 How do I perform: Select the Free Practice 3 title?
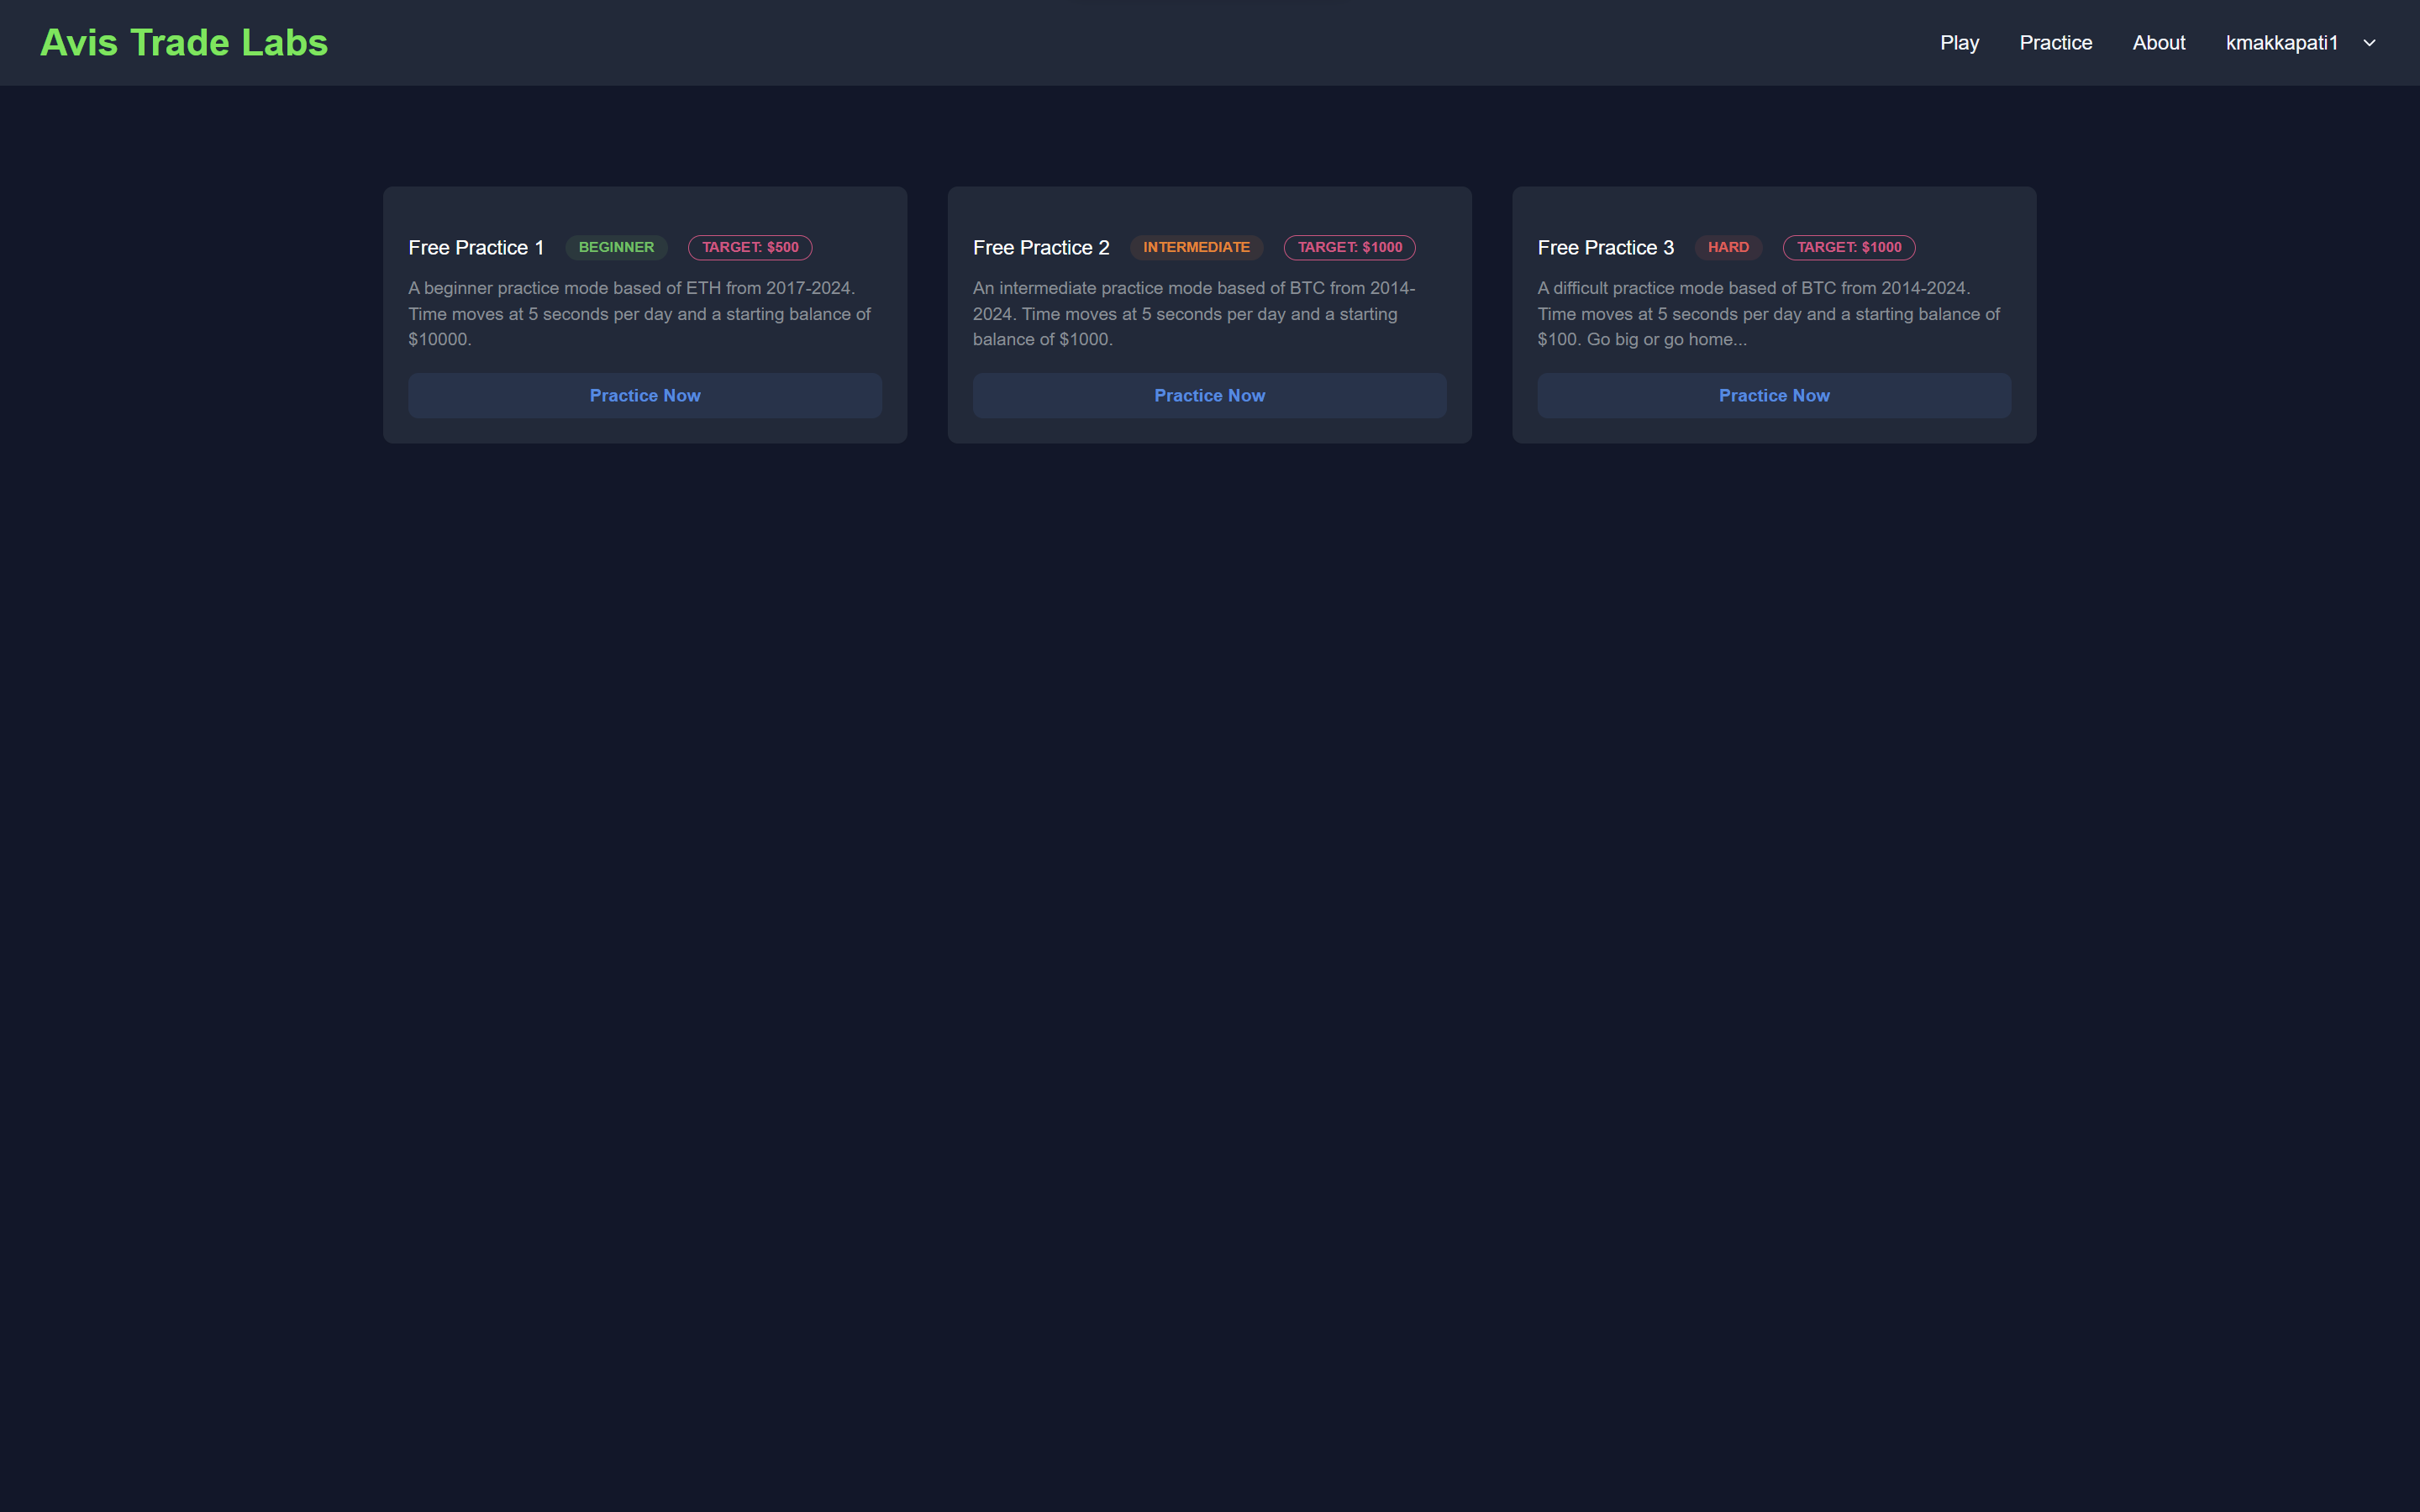[x=1605, y=248]
